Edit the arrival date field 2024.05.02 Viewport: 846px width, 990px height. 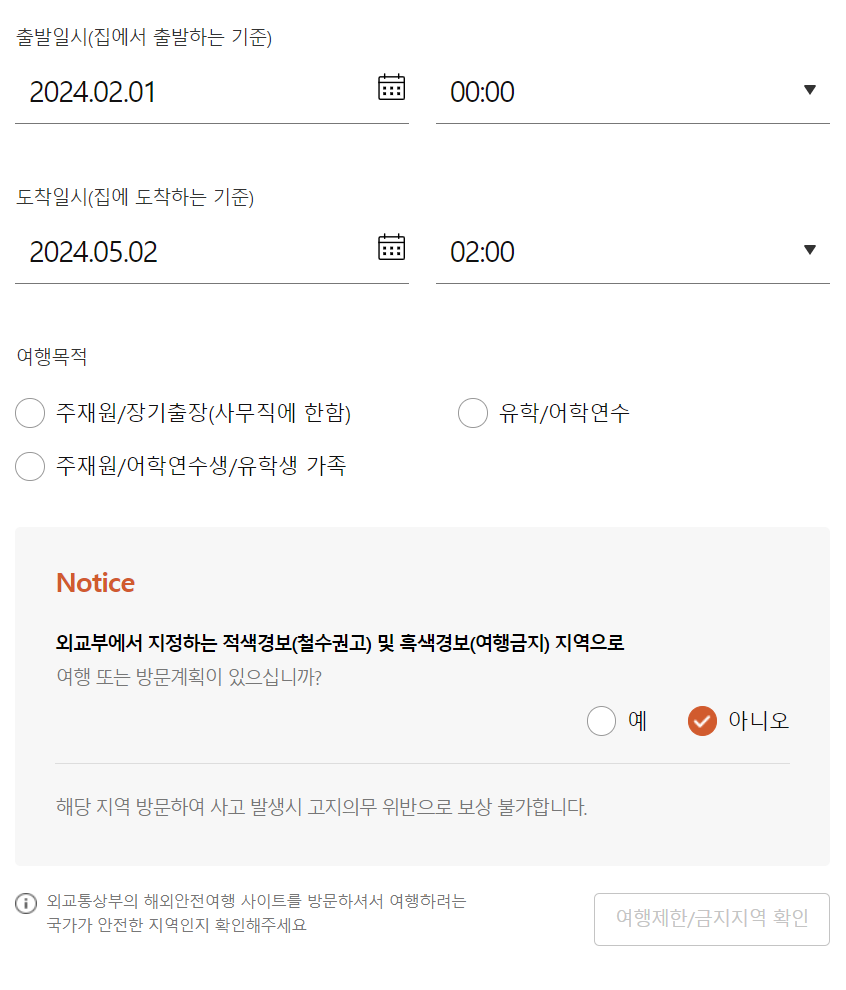click(212, 252)
